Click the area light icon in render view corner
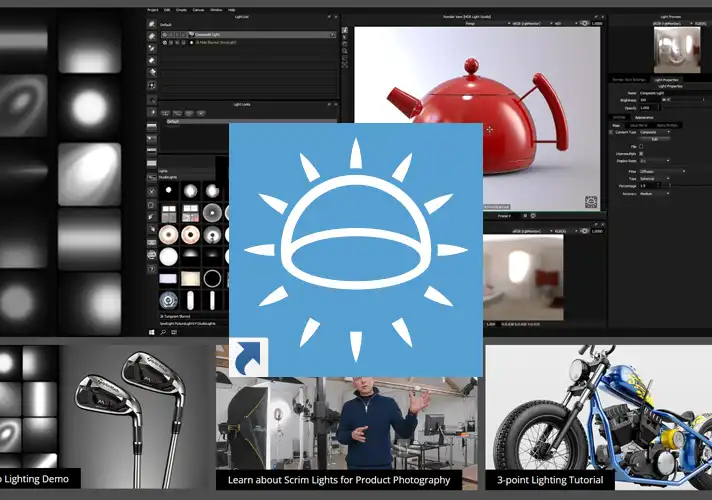The width and height of the screenshot is (712, 500). coord(590,202)
